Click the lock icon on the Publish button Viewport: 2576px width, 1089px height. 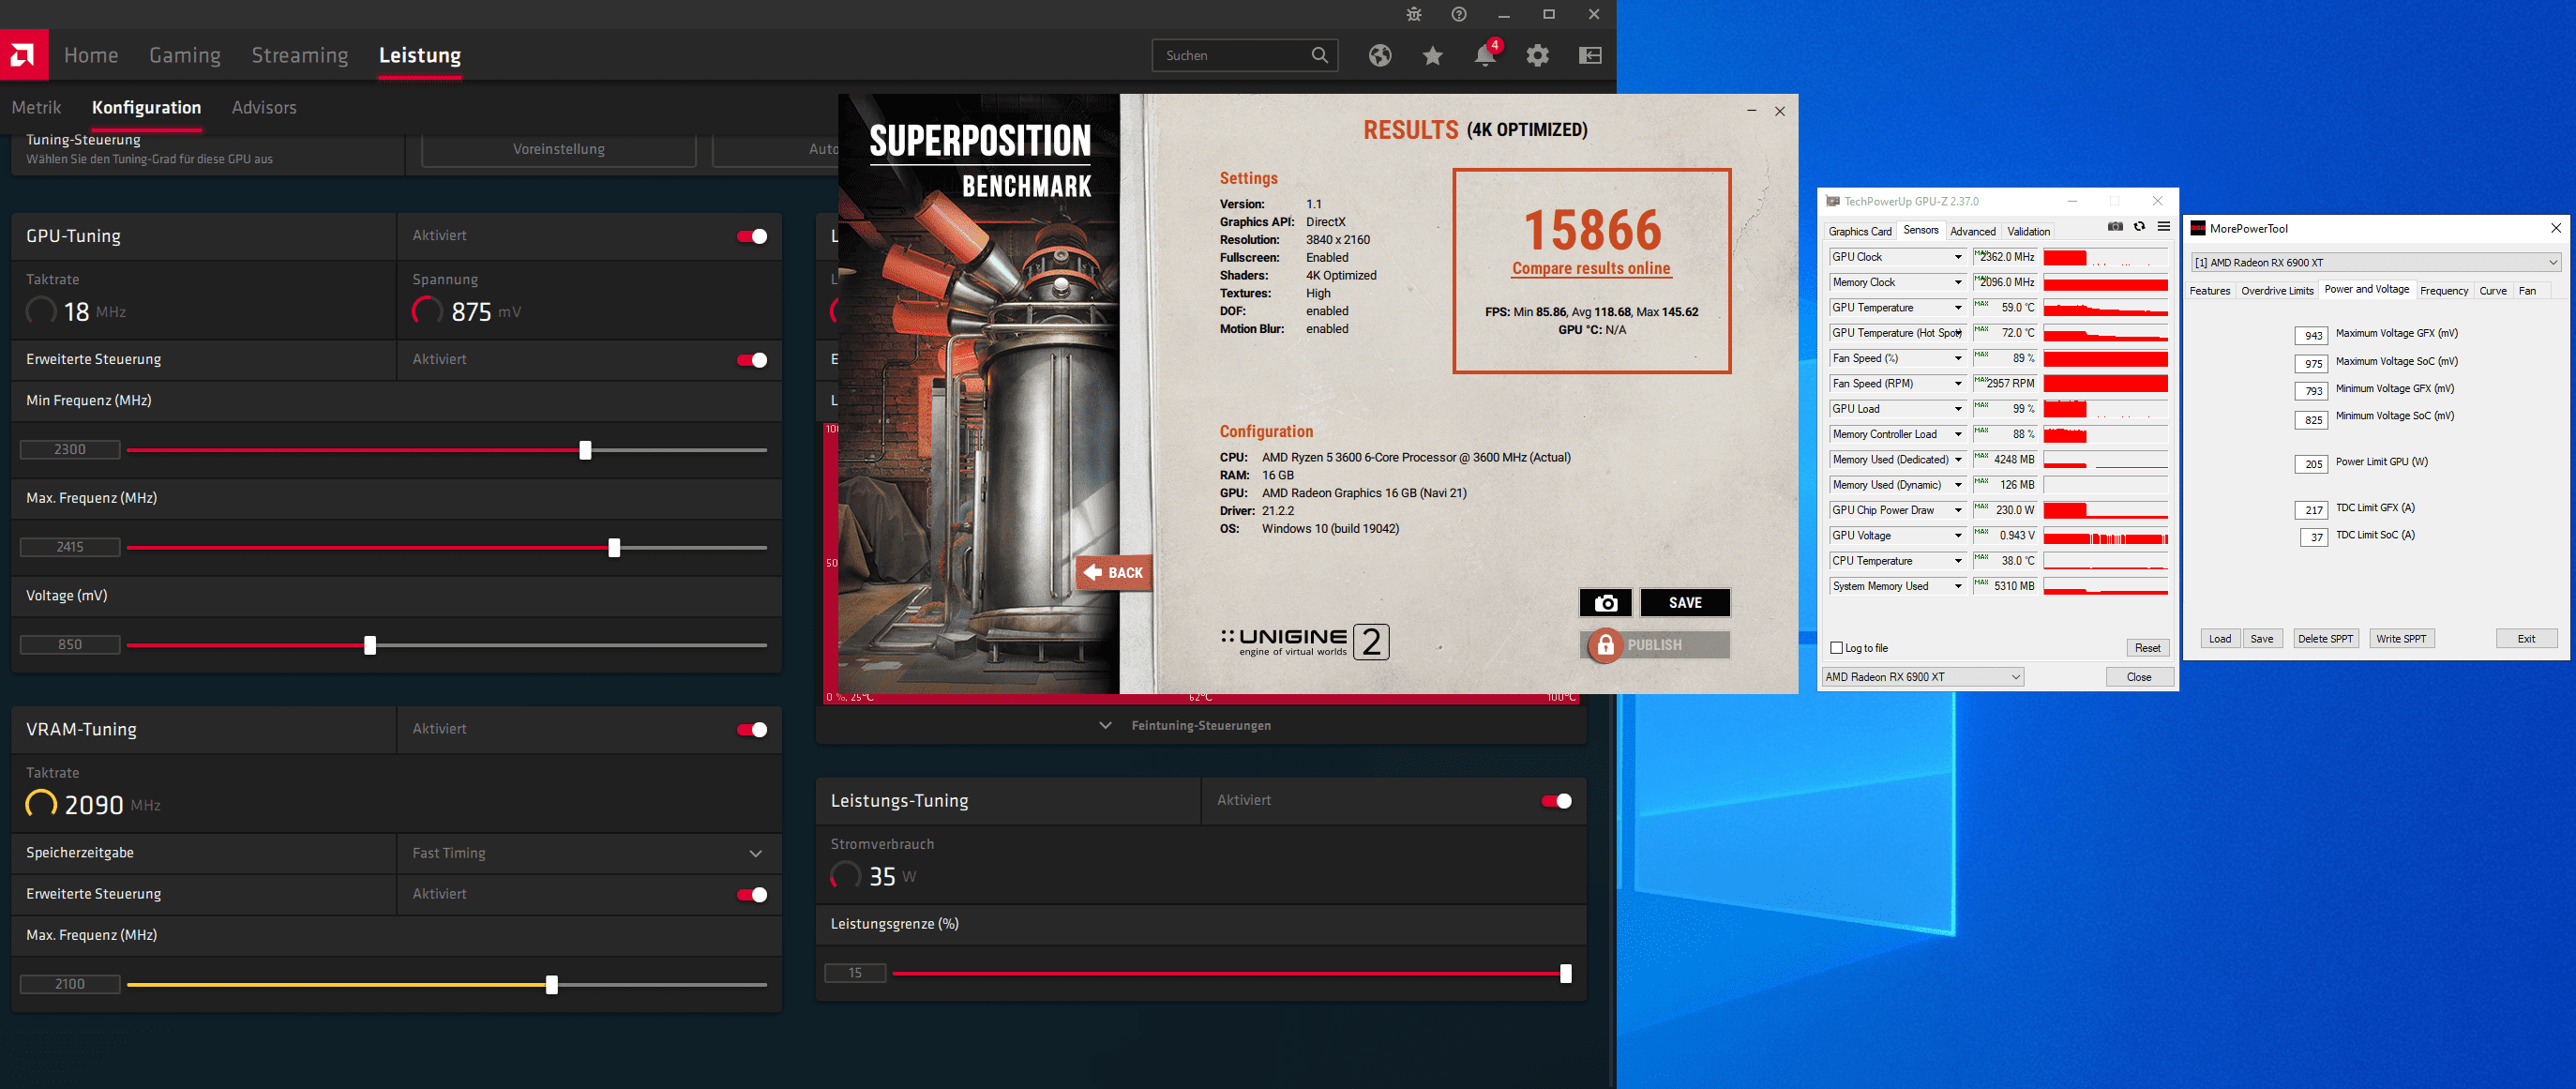pyautogui.click(x=1605, y=645)
